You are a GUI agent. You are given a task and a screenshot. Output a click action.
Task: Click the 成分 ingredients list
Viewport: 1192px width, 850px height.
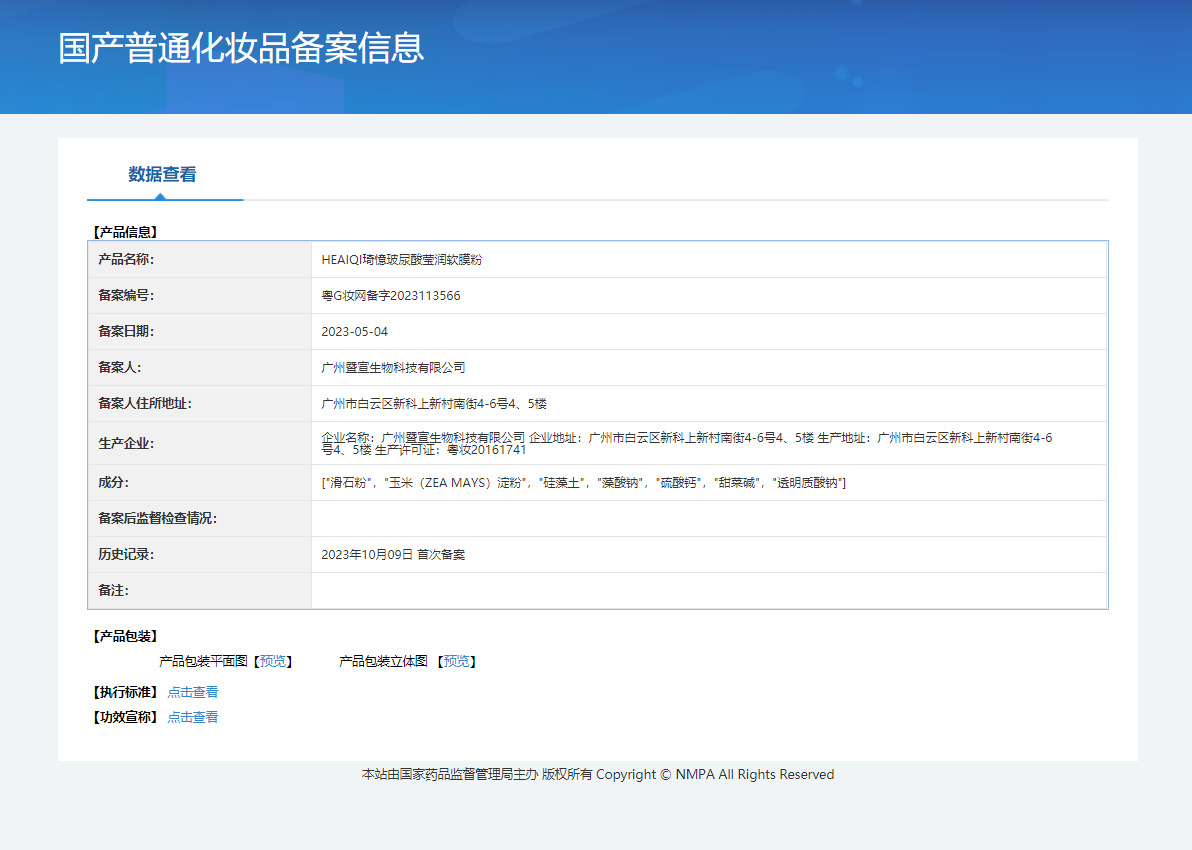coord(583,483)
